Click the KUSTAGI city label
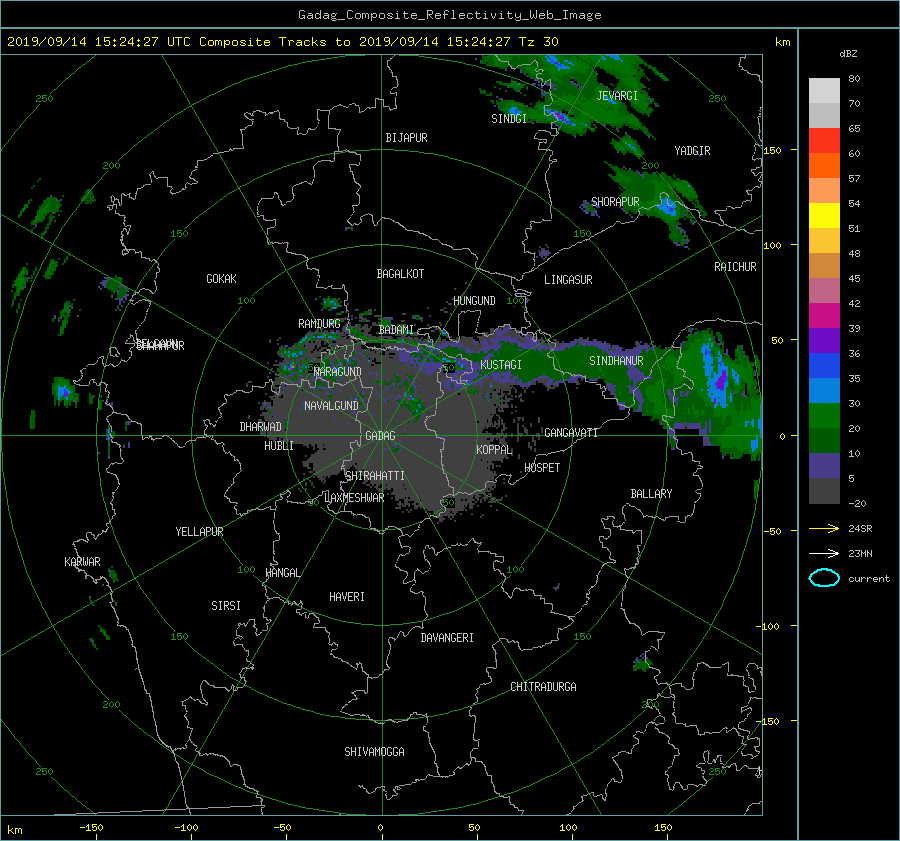900x841 pixels. (501, 365)
